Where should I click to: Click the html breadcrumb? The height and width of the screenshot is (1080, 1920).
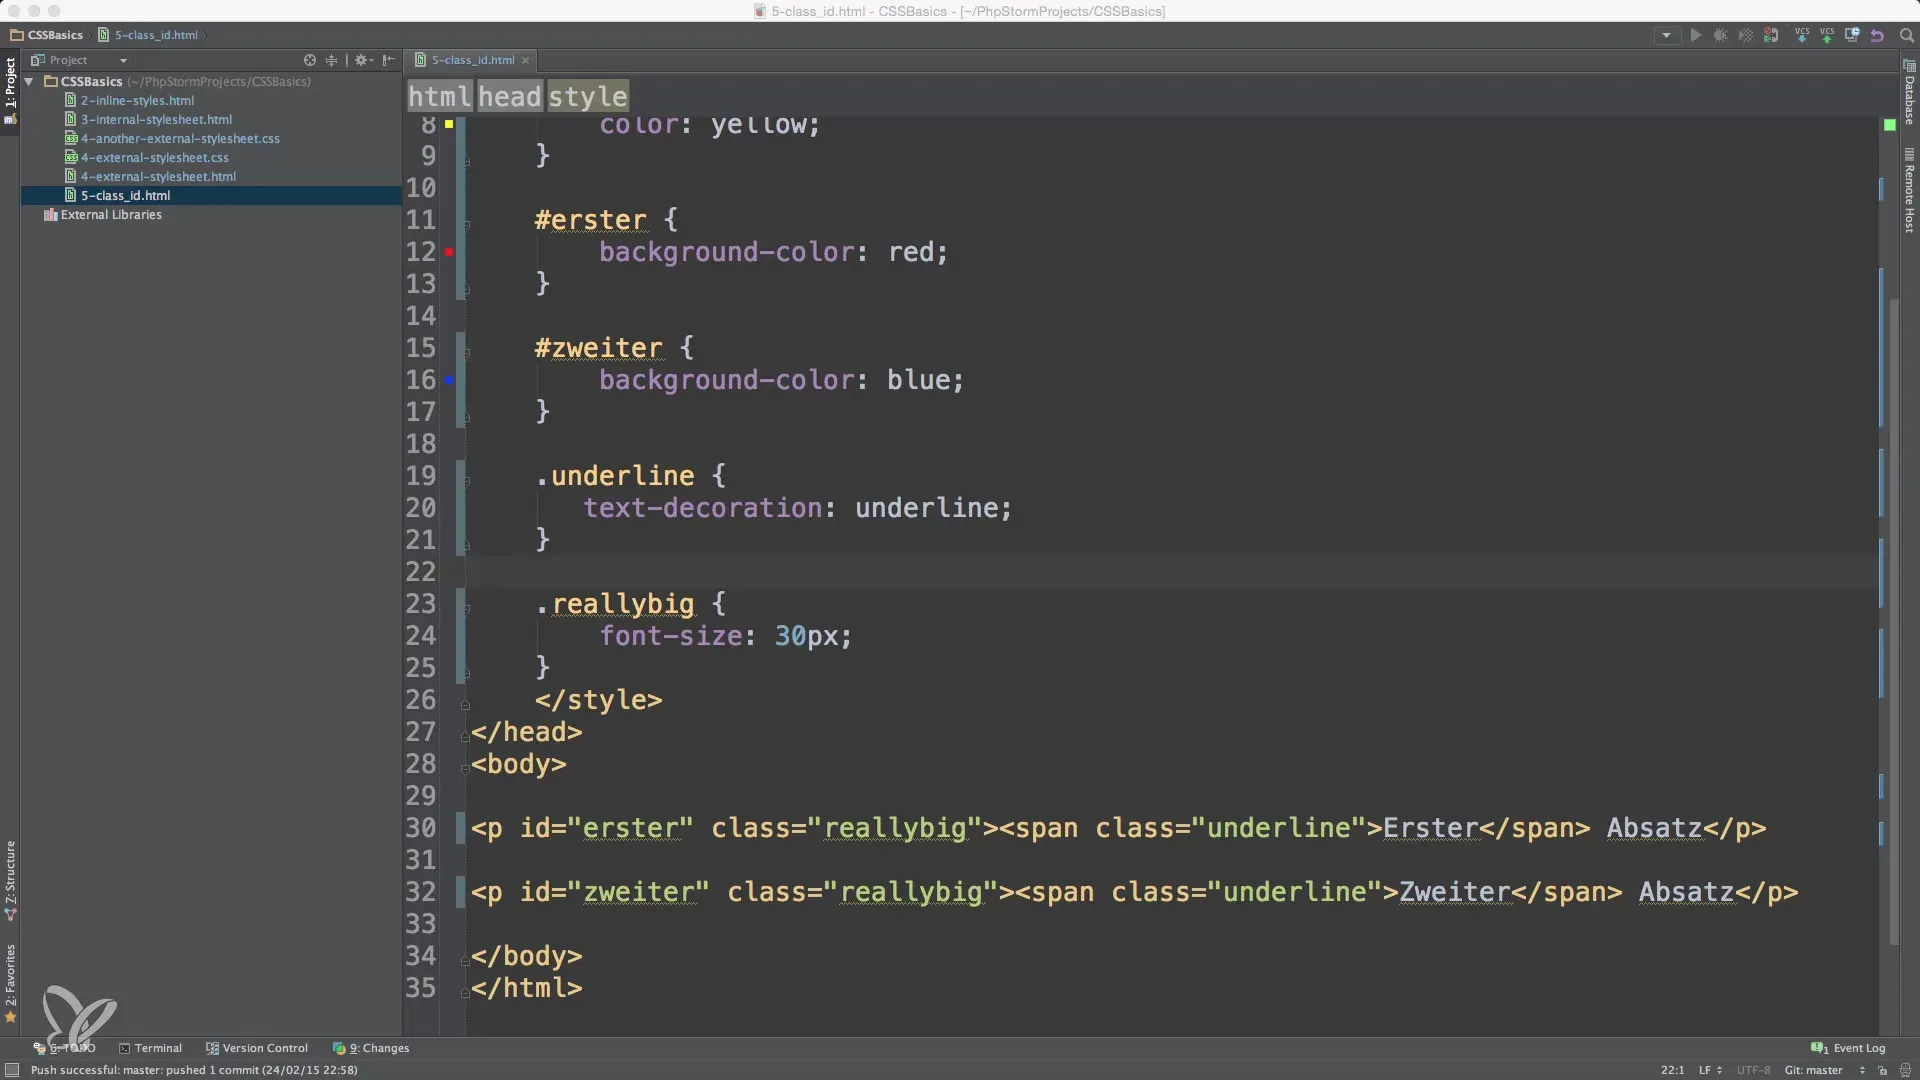[x=439, y=96]
